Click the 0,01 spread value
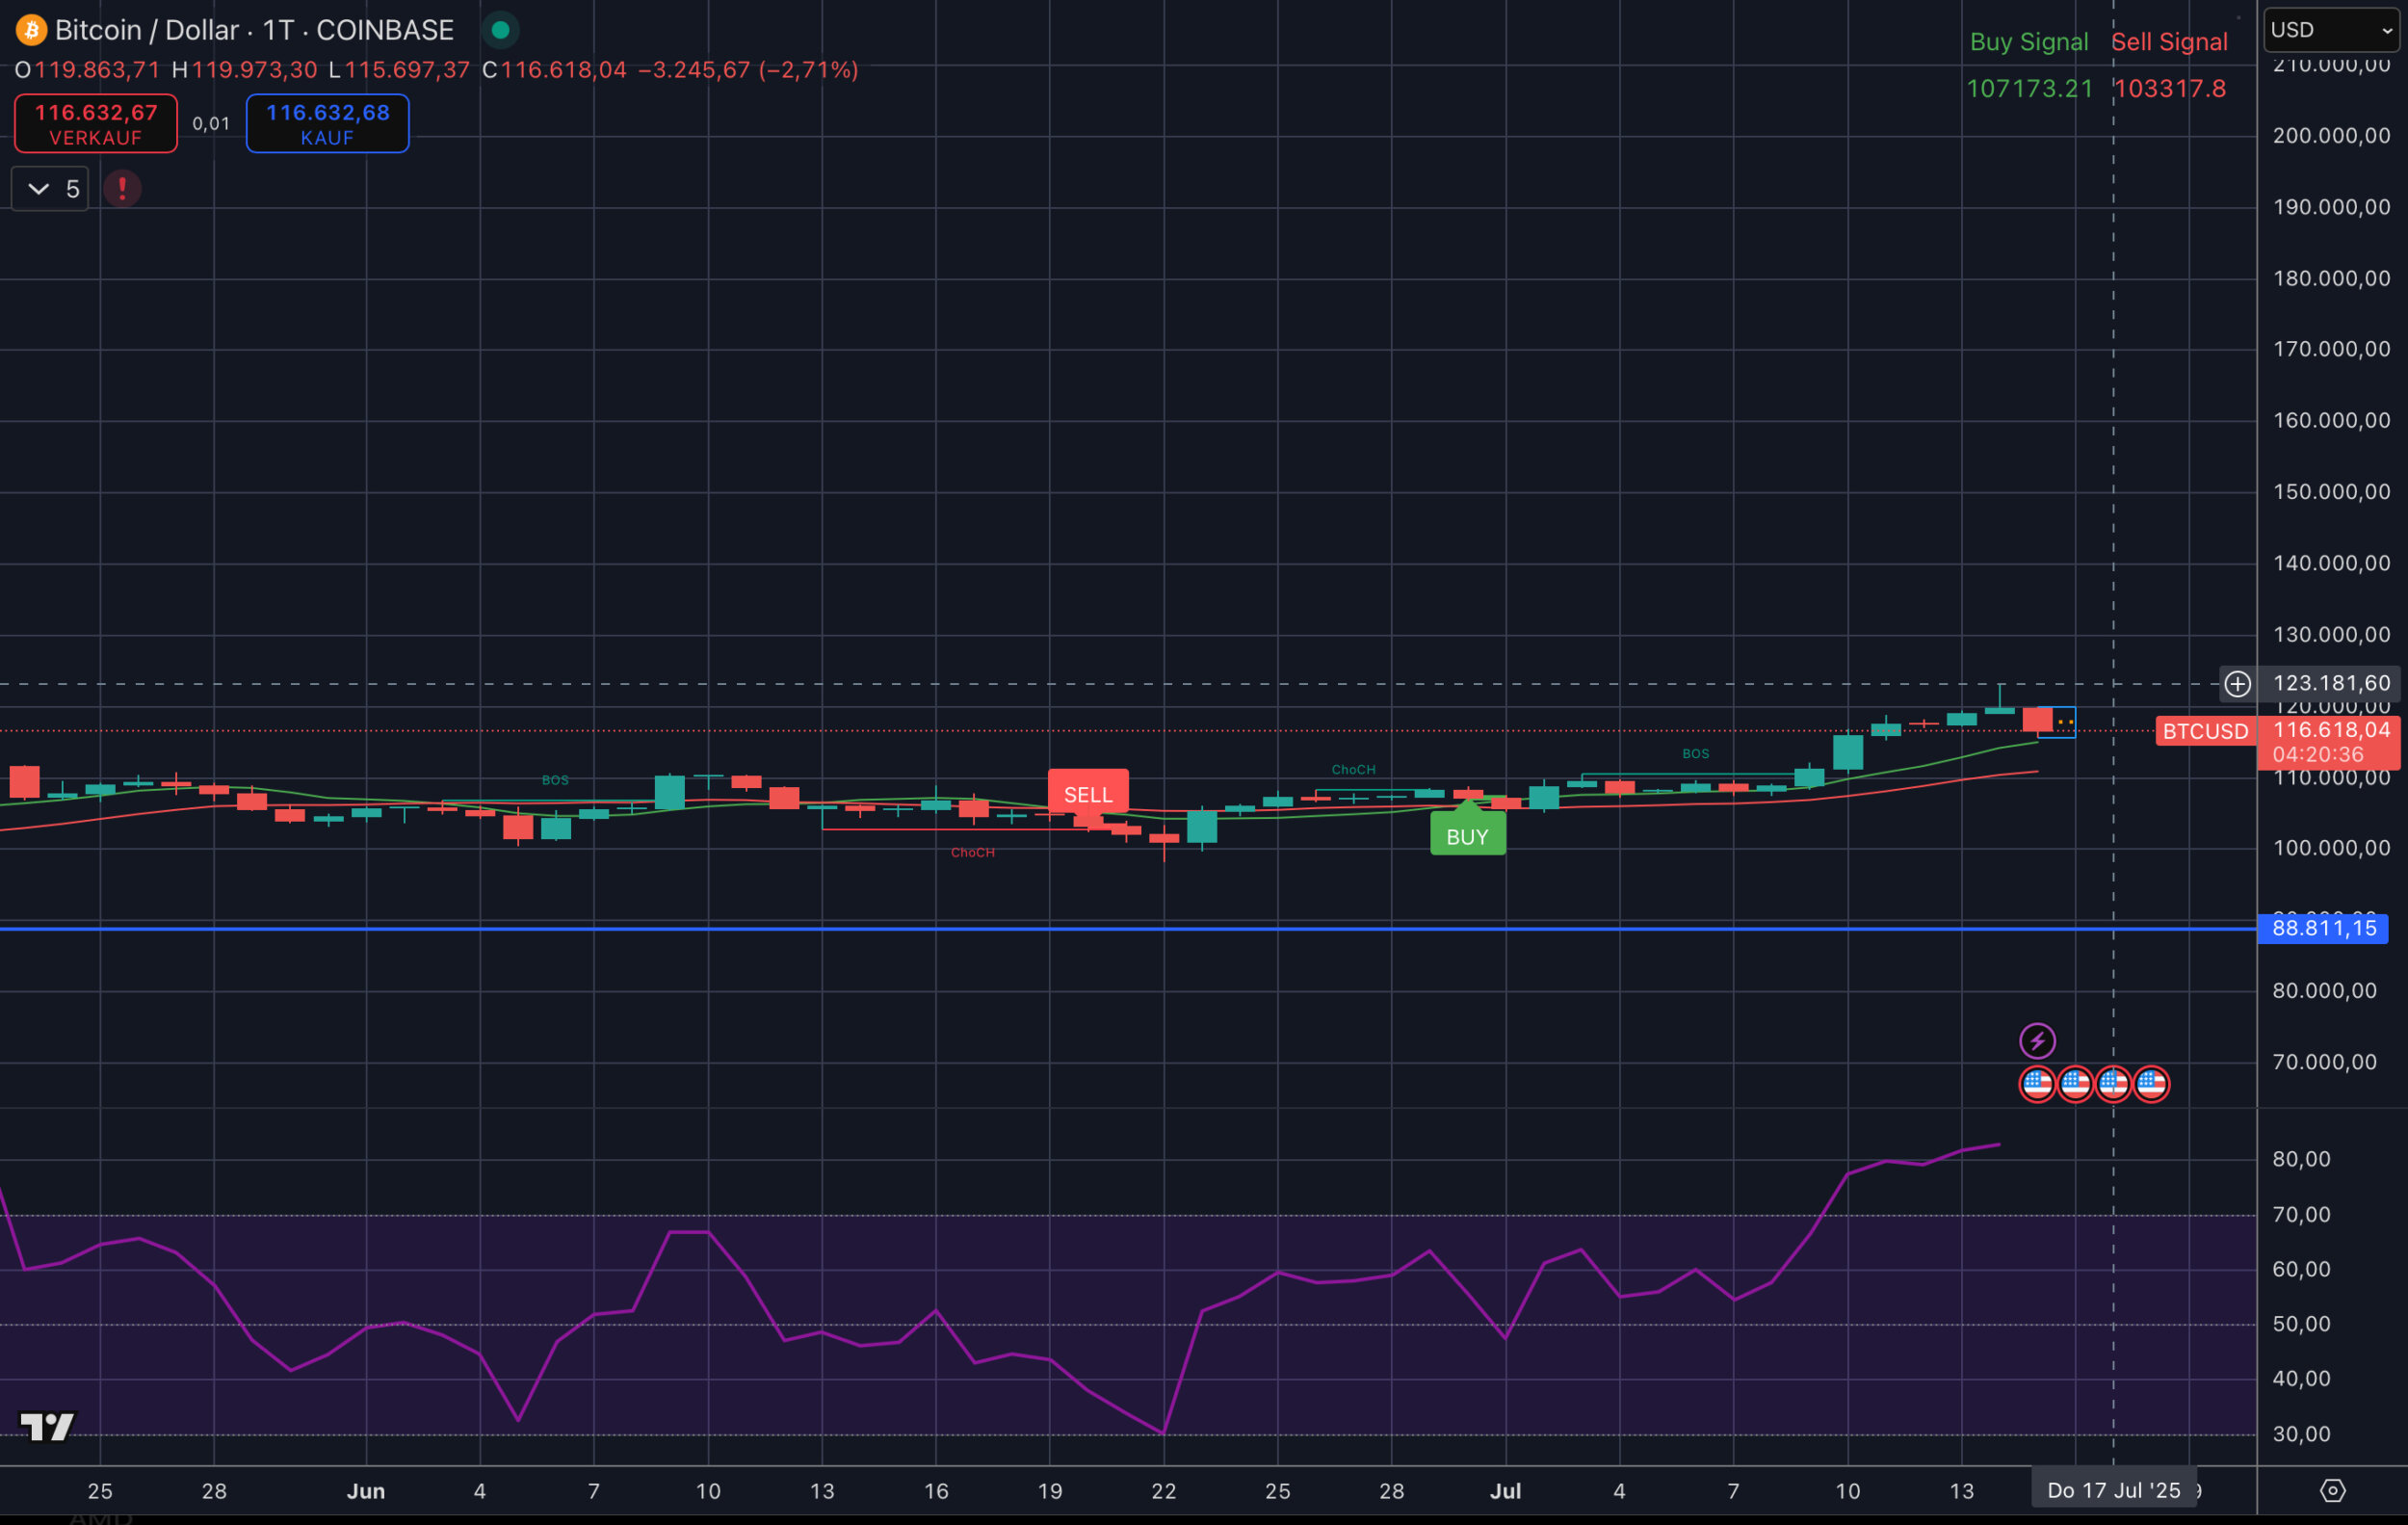This screenshot has width=2408, height=1525. click(x=211, y=123)
